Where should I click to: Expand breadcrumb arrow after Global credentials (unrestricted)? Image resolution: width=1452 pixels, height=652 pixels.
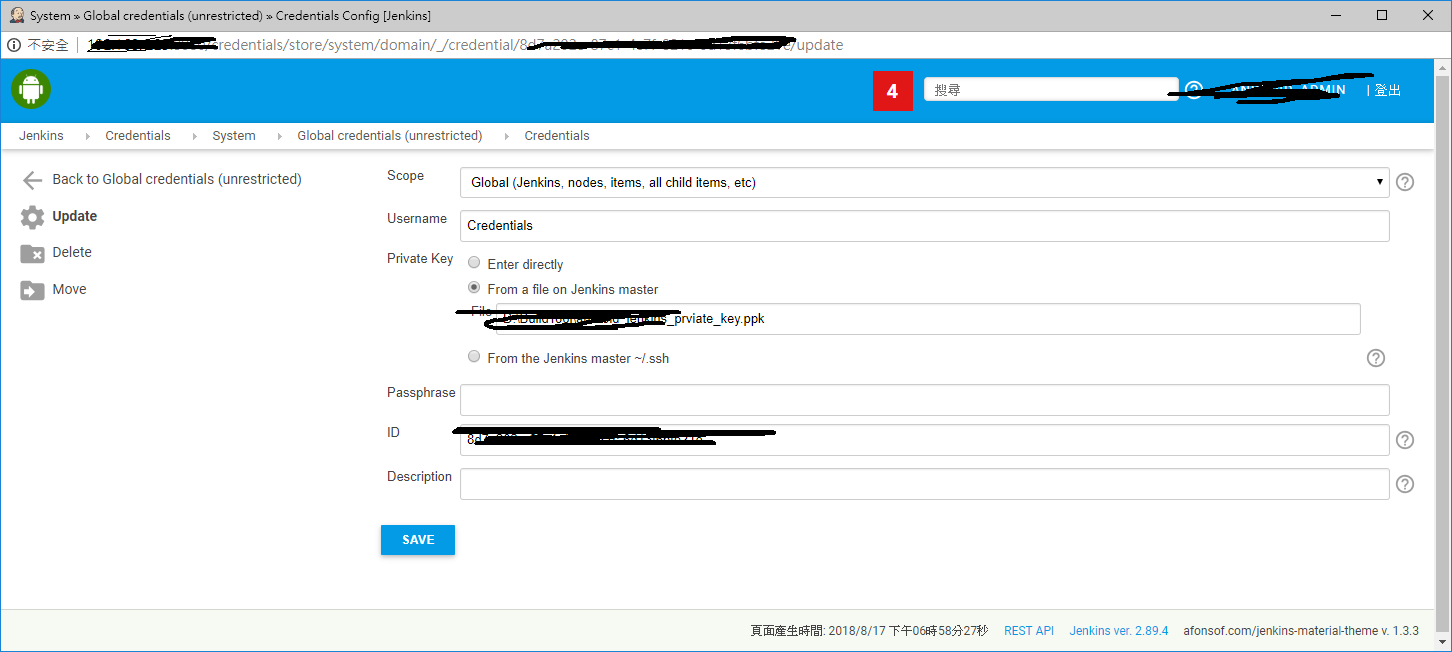coord(506,136)
